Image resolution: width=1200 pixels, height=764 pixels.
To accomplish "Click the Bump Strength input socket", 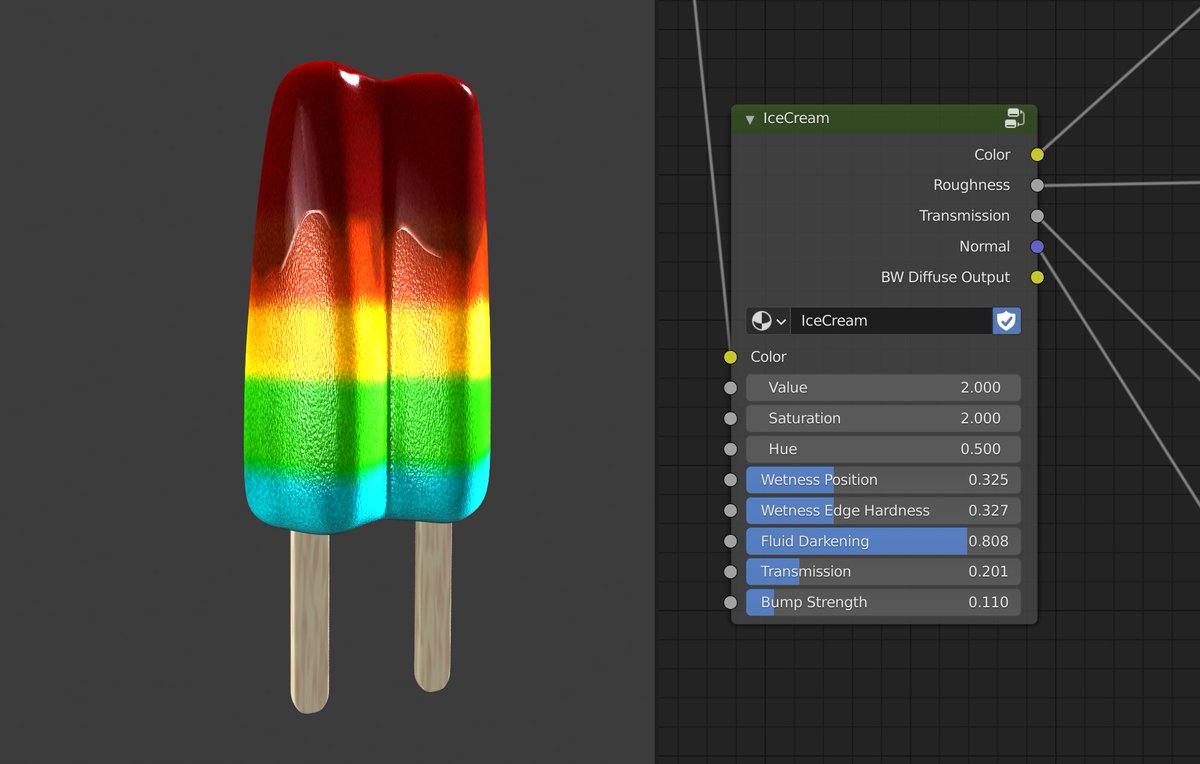I will point(730,602).
